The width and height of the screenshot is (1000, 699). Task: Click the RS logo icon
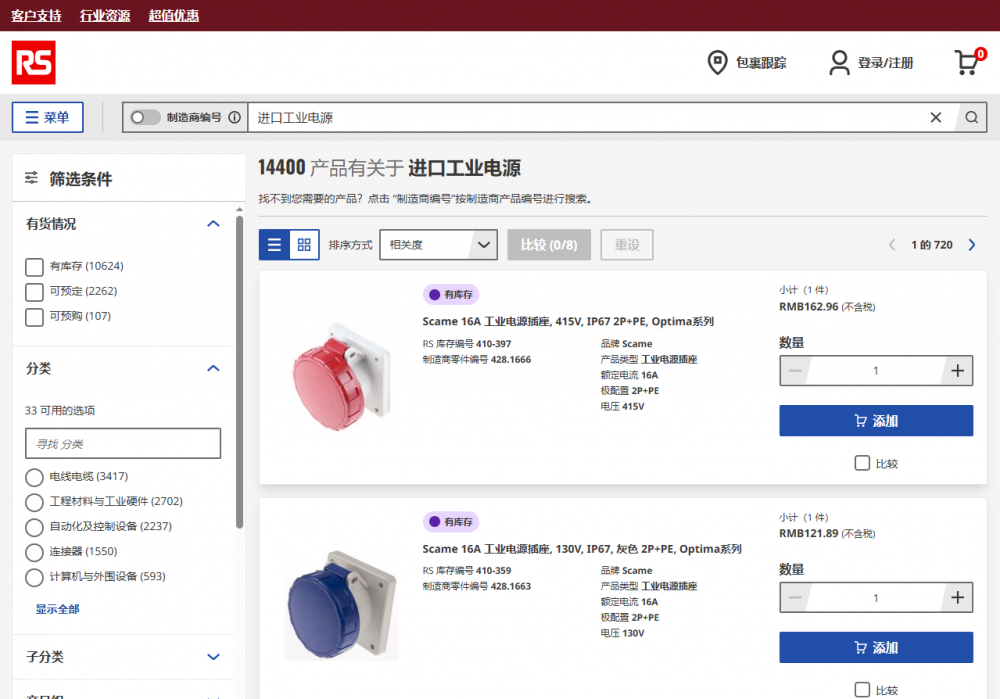click(x=34, y=63)
